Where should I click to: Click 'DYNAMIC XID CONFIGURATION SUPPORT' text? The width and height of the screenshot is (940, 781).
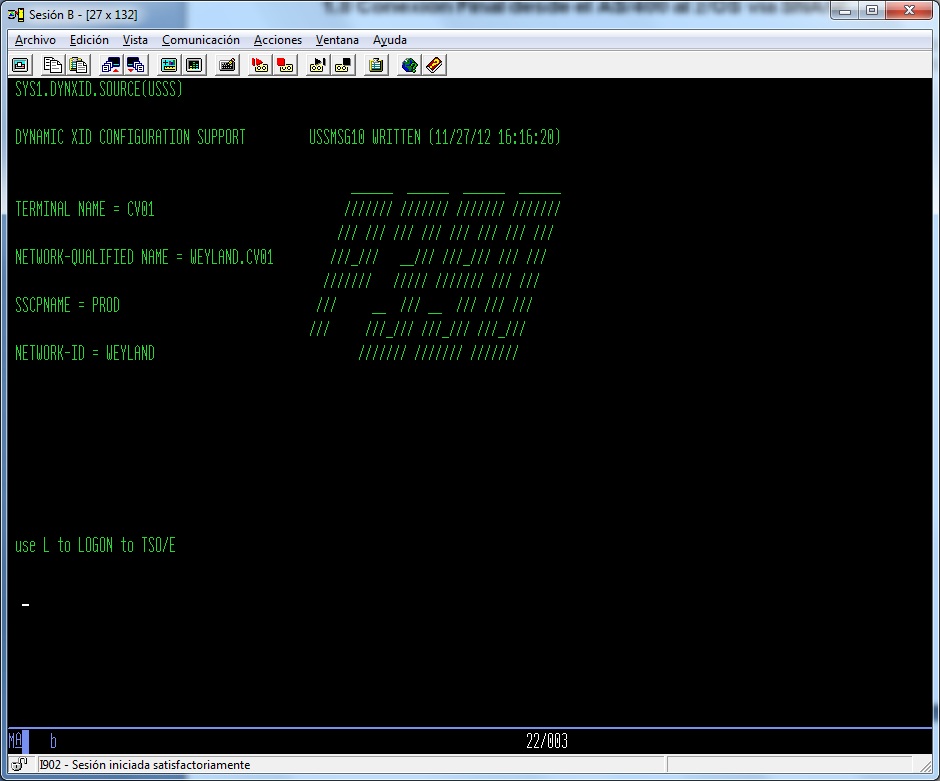coord(130,137)
